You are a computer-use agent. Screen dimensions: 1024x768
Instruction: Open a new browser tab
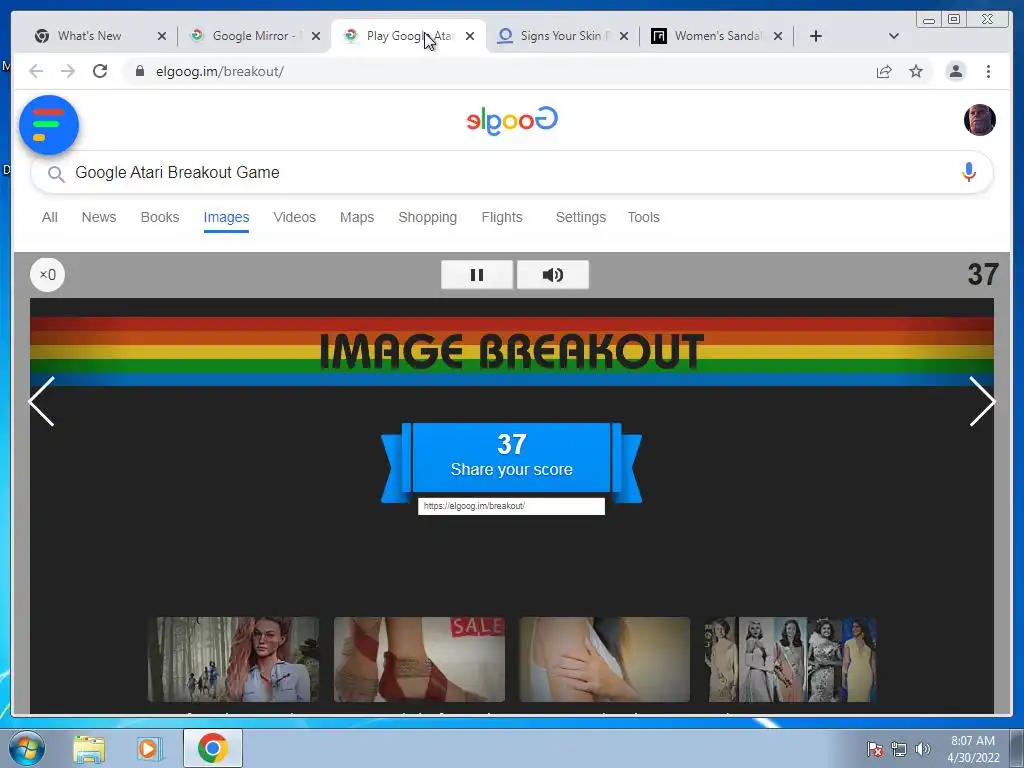816,36
